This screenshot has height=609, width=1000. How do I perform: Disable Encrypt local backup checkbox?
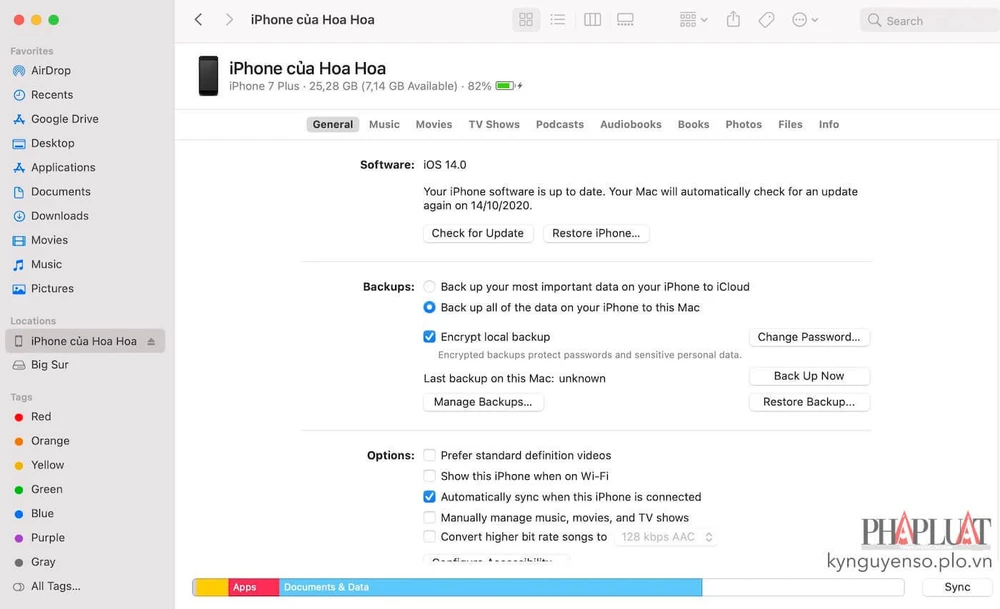(429, 337)
